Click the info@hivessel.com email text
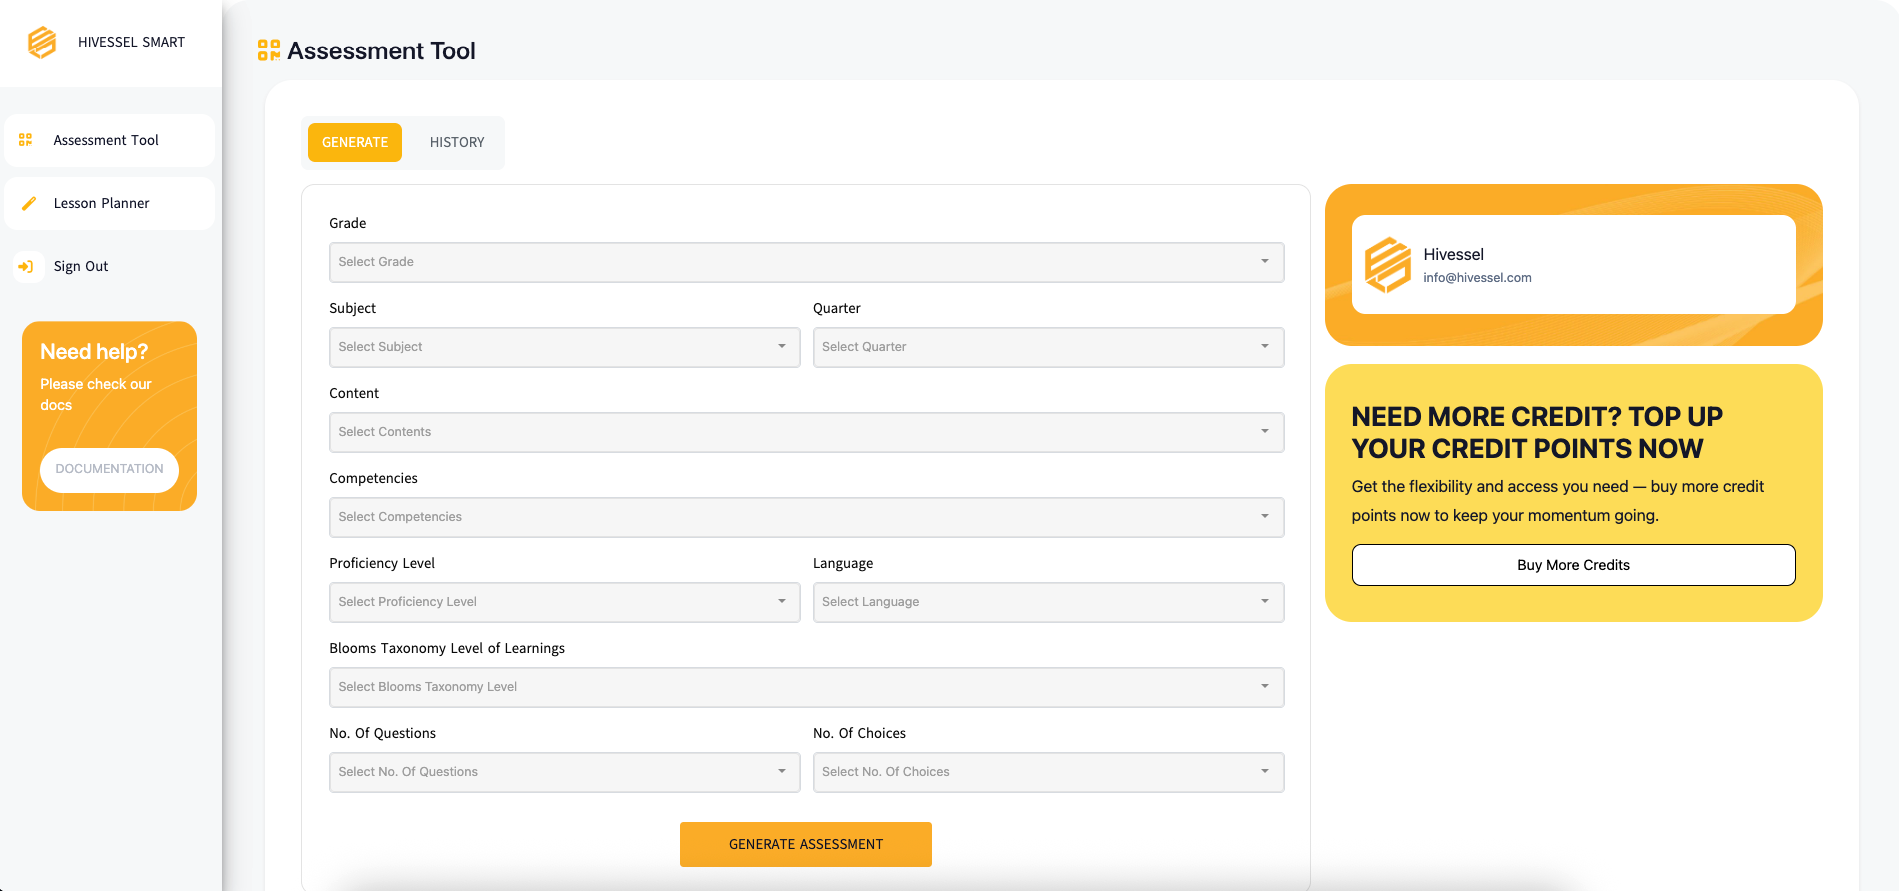 pyautogui.click(x=1477, y=278)
